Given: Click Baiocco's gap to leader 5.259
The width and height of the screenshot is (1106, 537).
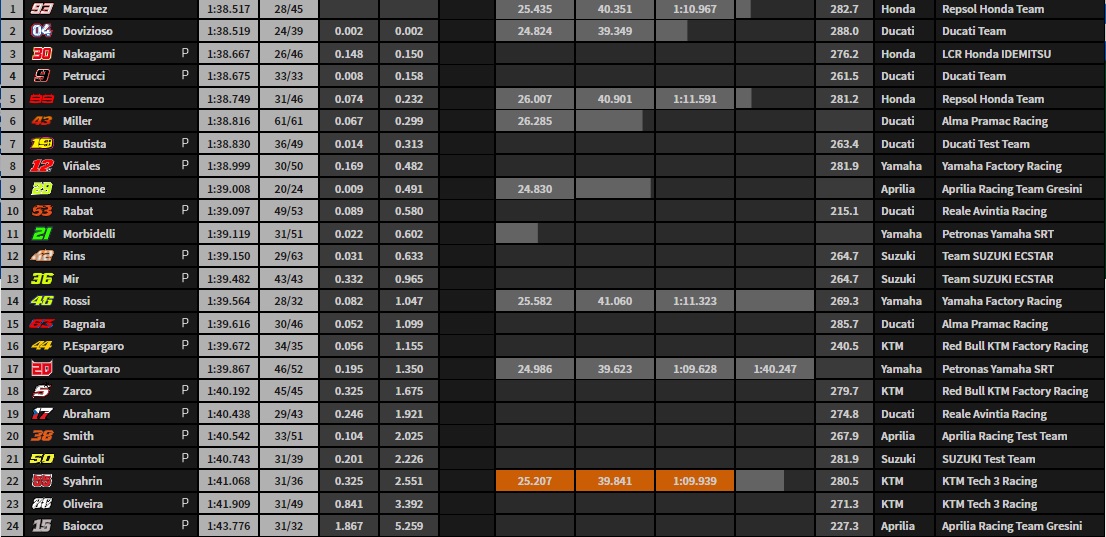Looking at the screenshot, I should tap(409, 526).
